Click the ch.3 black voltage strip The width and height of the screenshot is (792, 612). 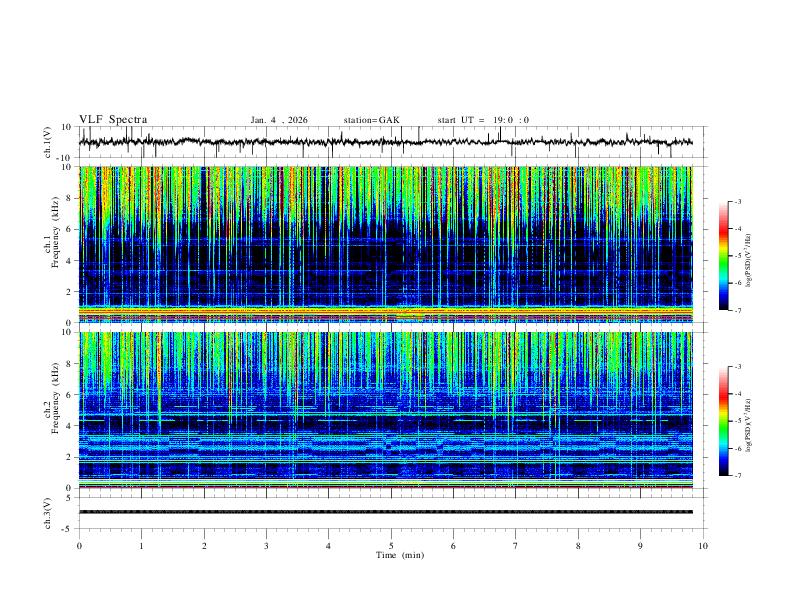click(385, 512)
